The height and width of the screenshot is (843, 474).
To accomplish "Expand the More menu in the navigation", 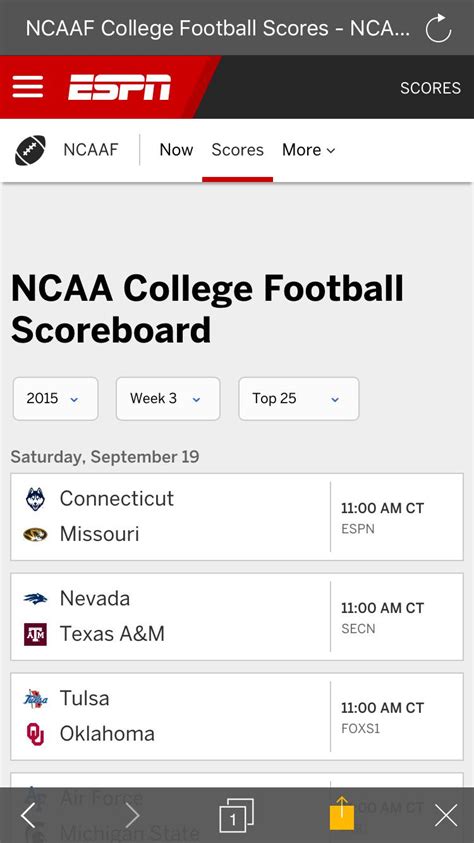I will click(308, 150).
